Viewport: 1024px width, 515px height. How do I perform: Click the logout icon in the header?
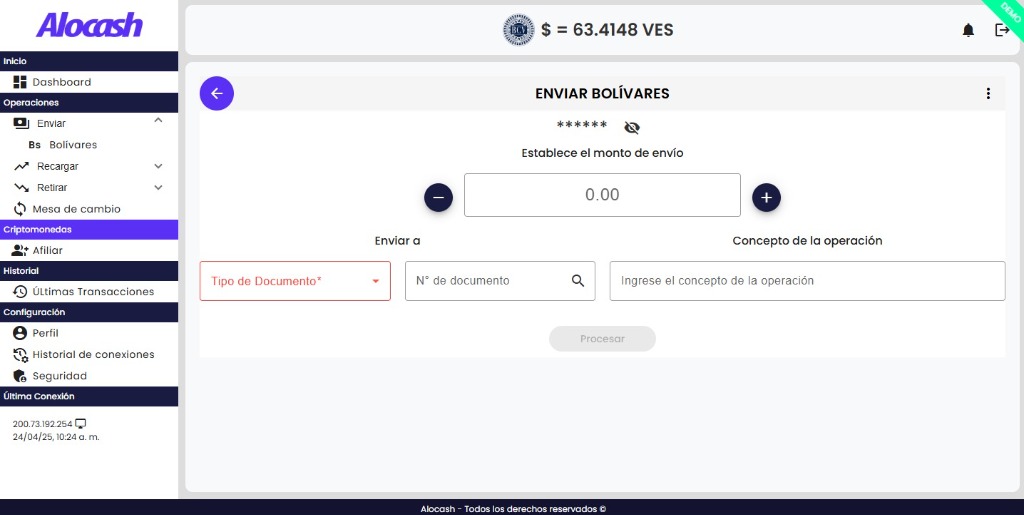(x=1002, y=30)
